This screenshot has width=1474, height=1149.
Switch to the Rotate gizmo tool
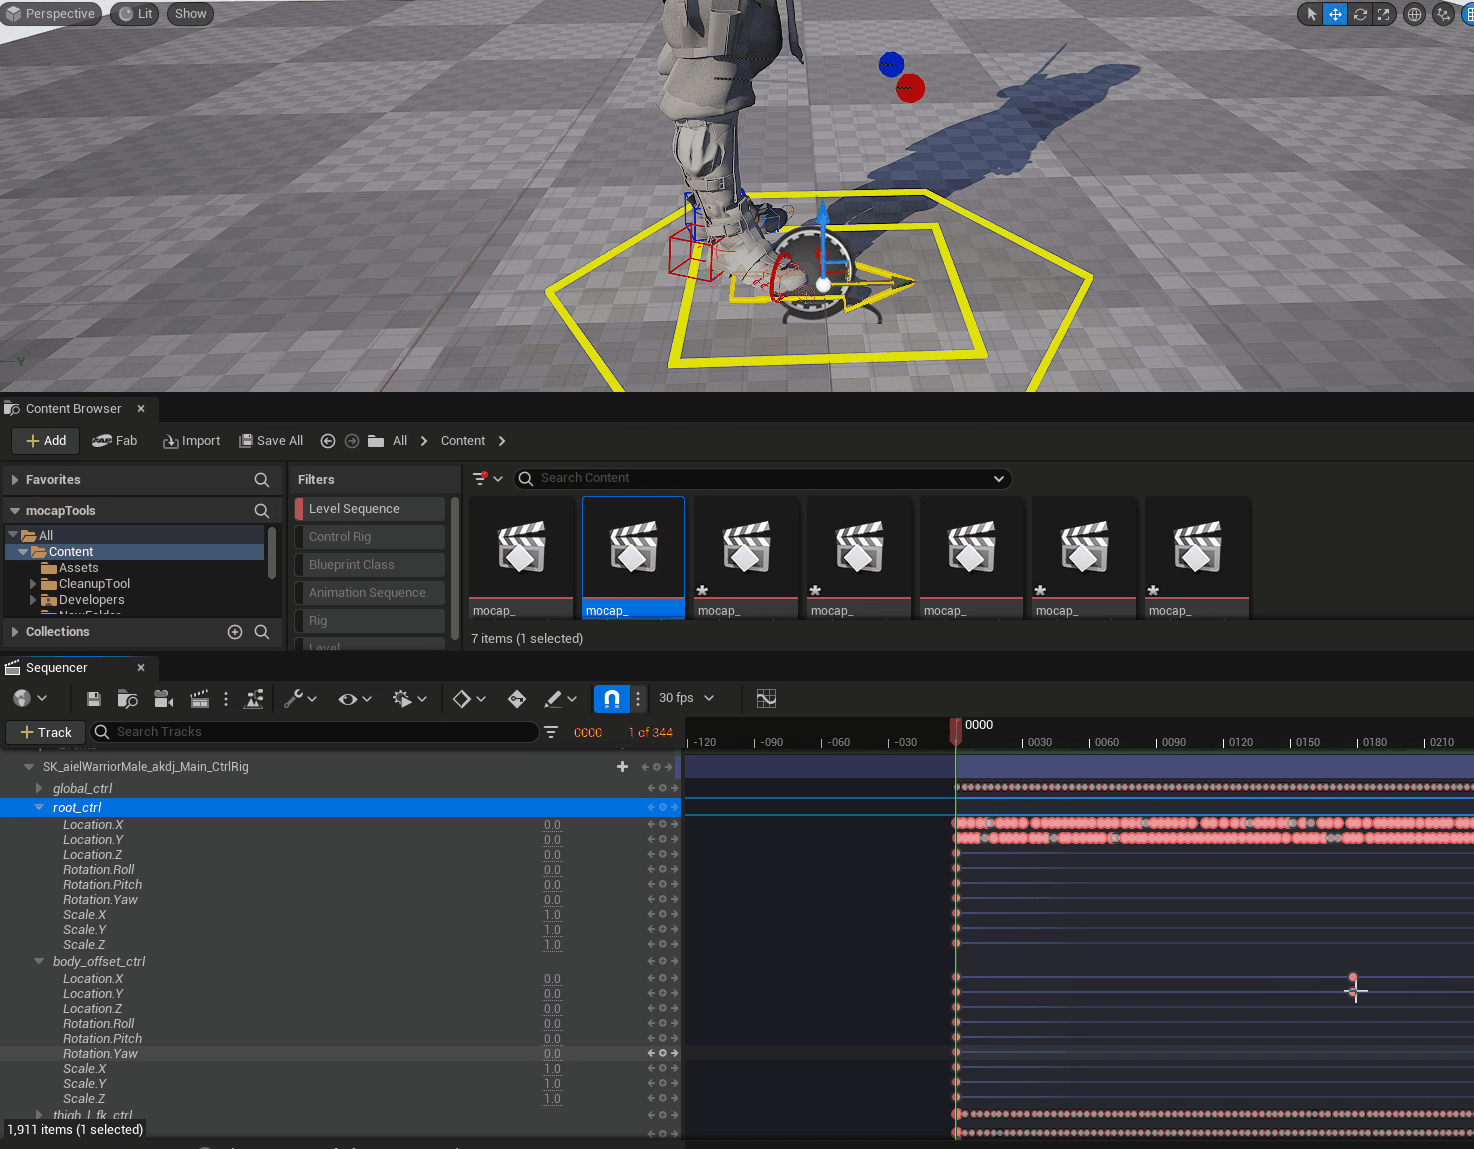point(1360,14)
